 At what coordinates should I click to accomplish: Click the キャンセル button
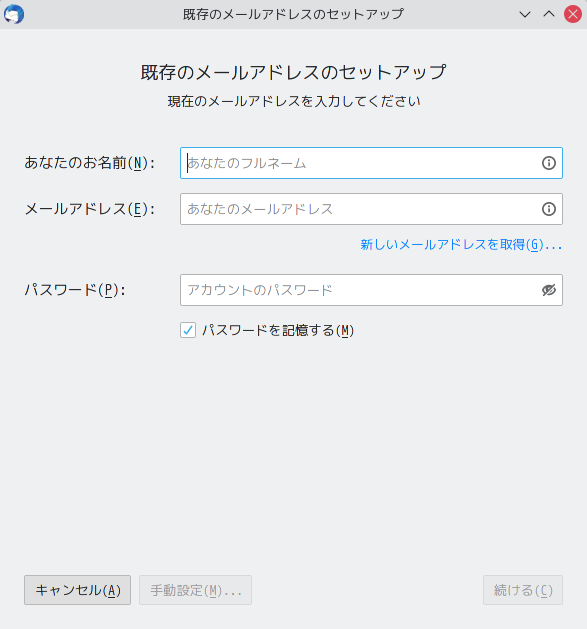77,590
